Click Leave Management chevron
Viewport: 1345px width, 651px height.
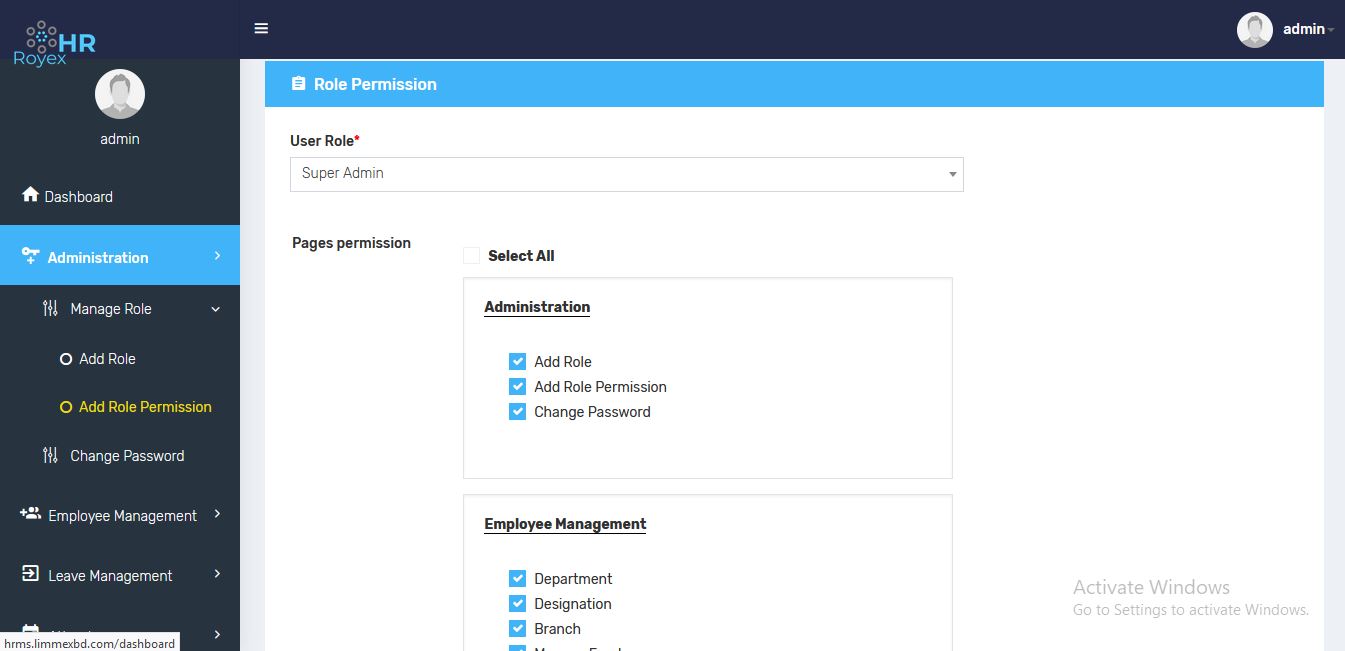[217, 574]
